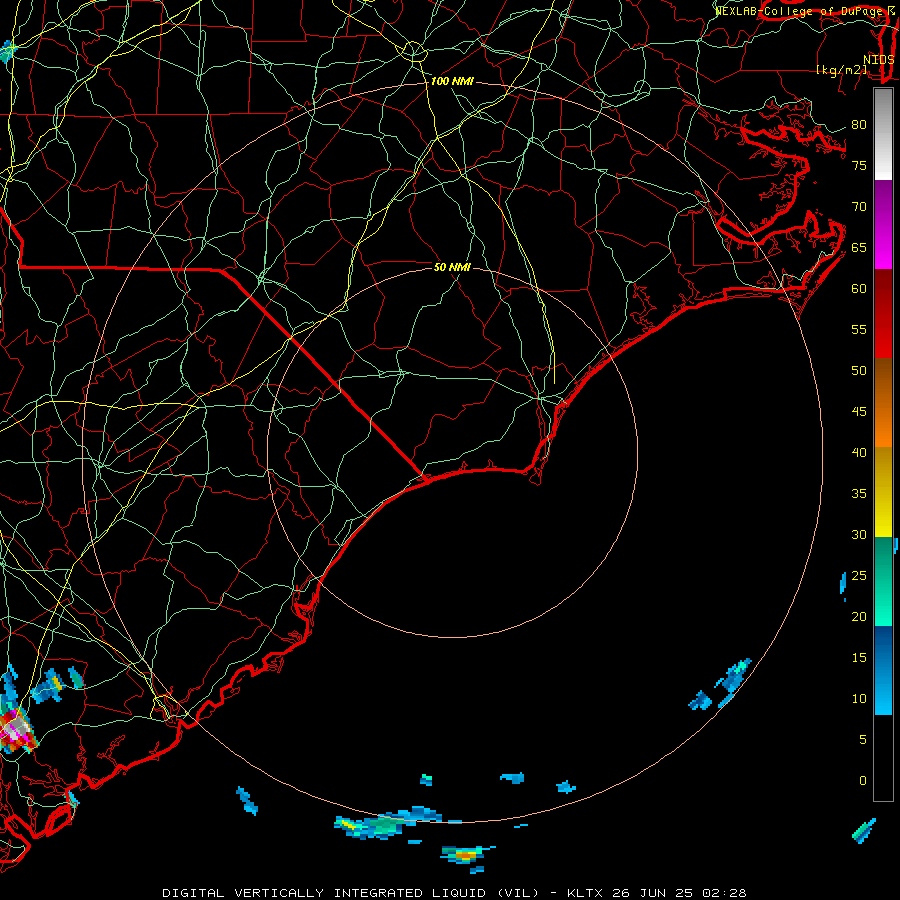The width and height of the screenshot is (900, 900).
Task: Click the "100 NMI" range ring label
Action: 452,82
